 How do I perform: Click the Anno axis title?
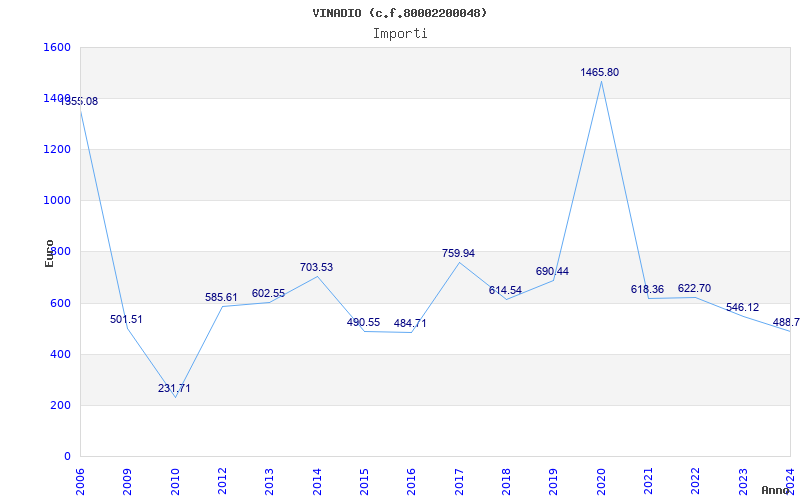click(774, 490)
